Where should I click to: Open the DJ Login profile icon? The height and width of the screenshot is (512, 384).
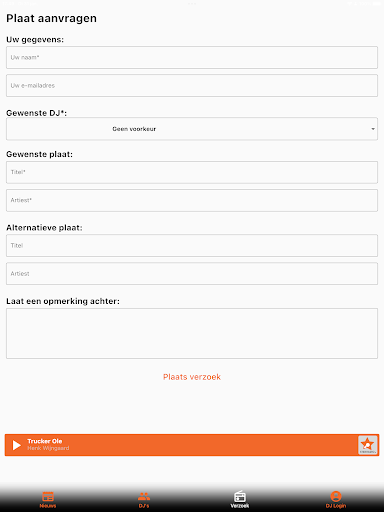(x=336, y=496)
